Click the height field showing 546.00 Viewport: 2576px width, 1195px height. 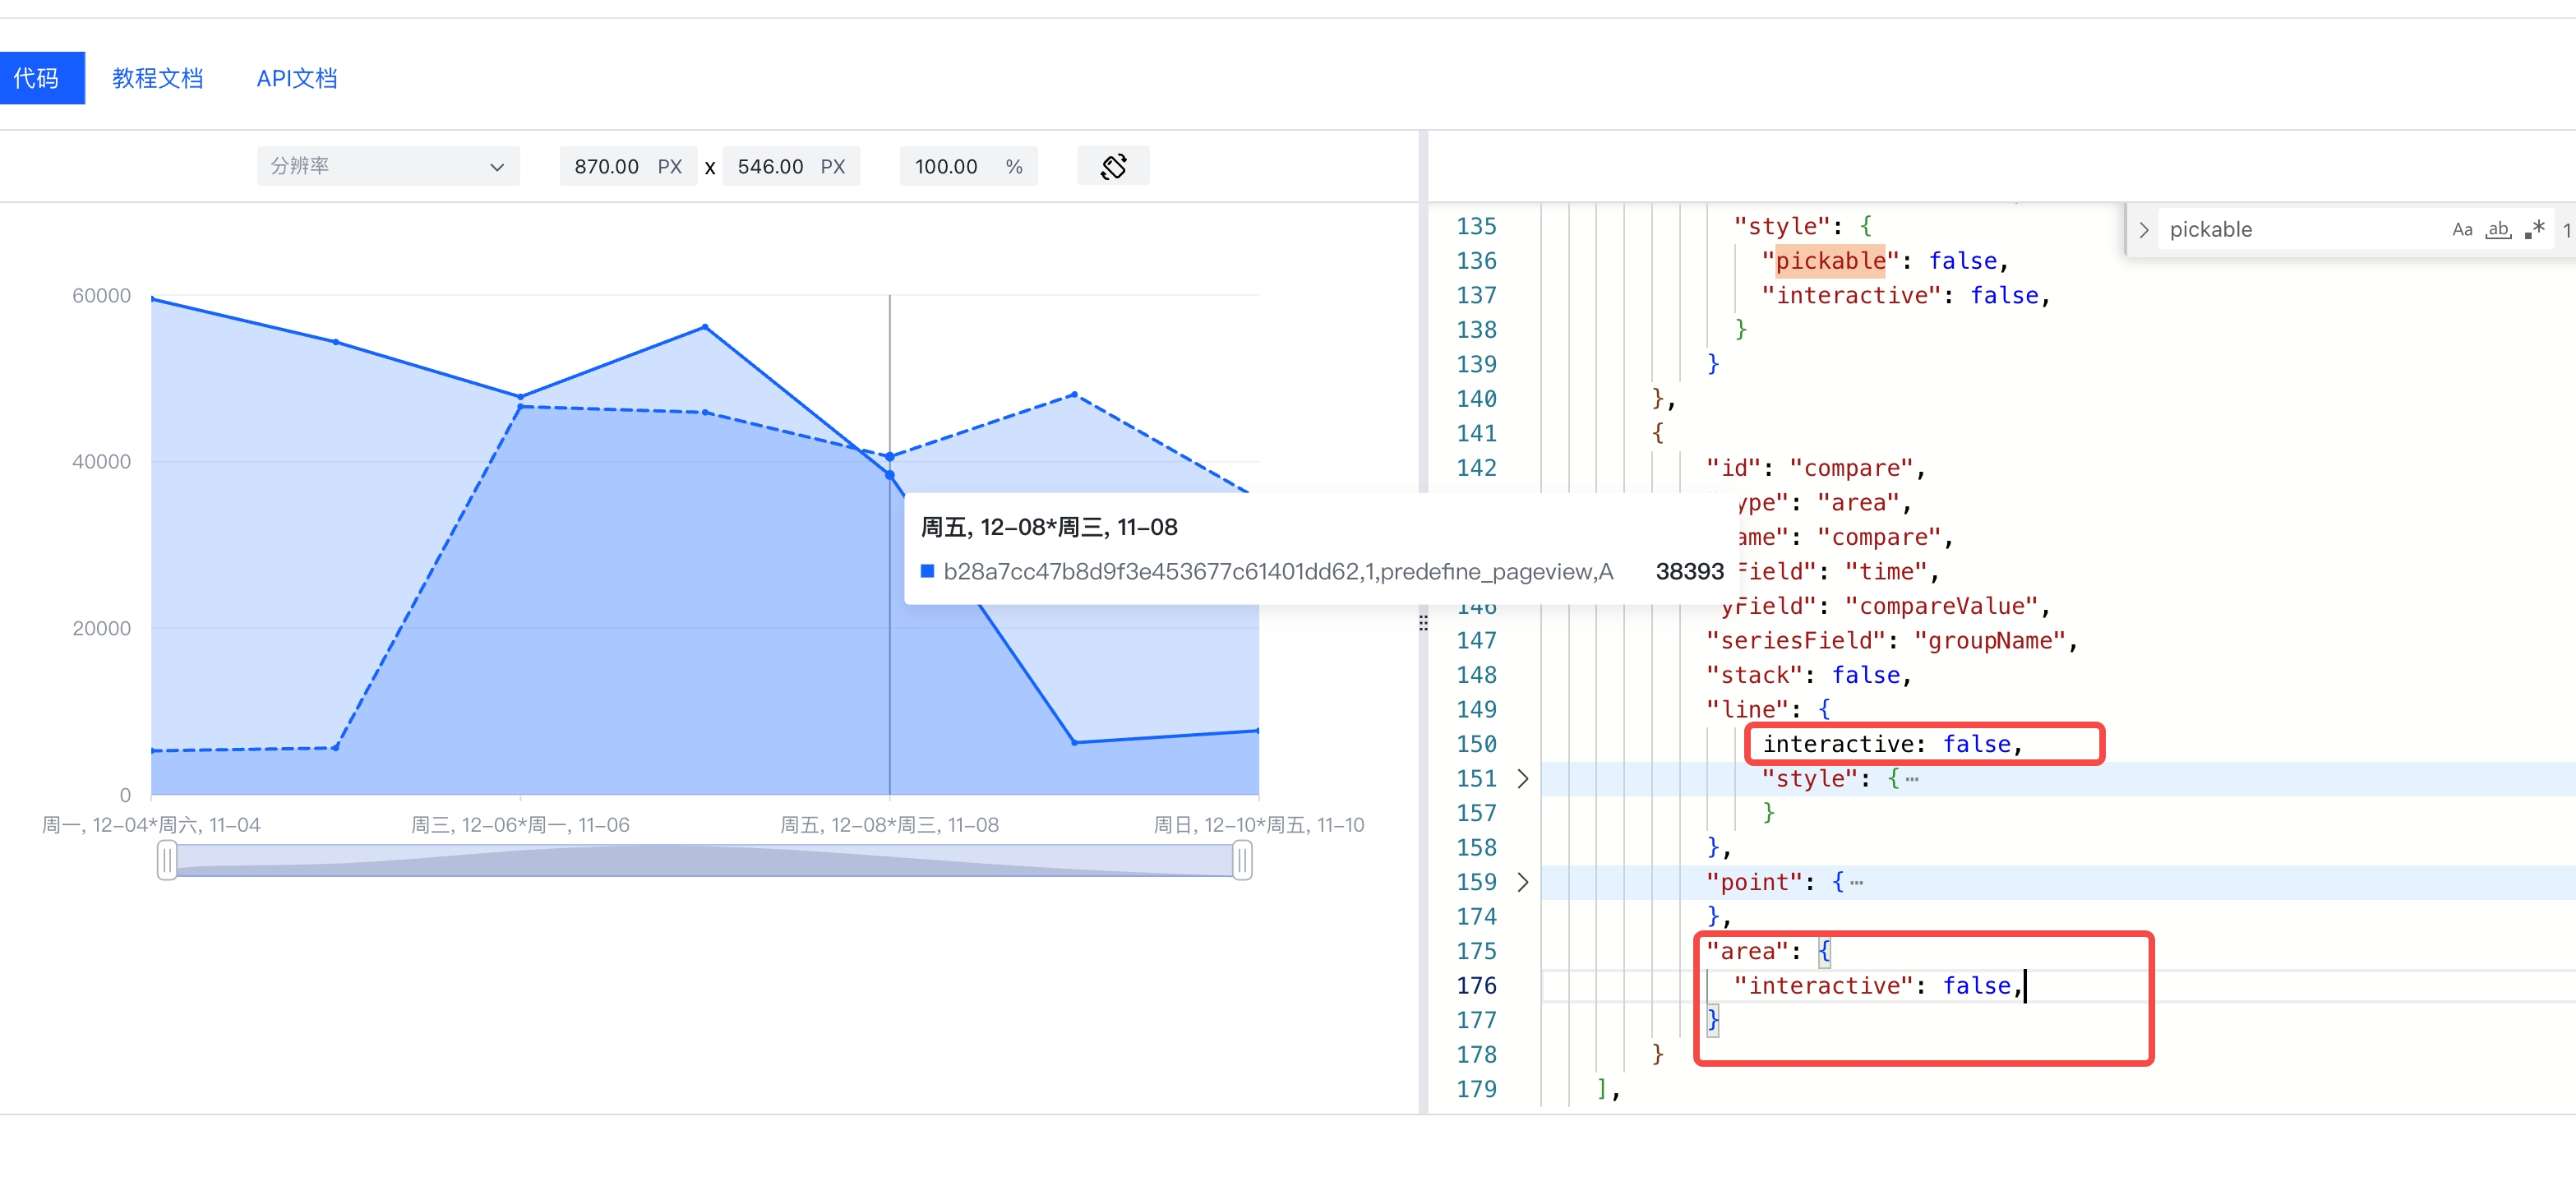pos(791,166)
